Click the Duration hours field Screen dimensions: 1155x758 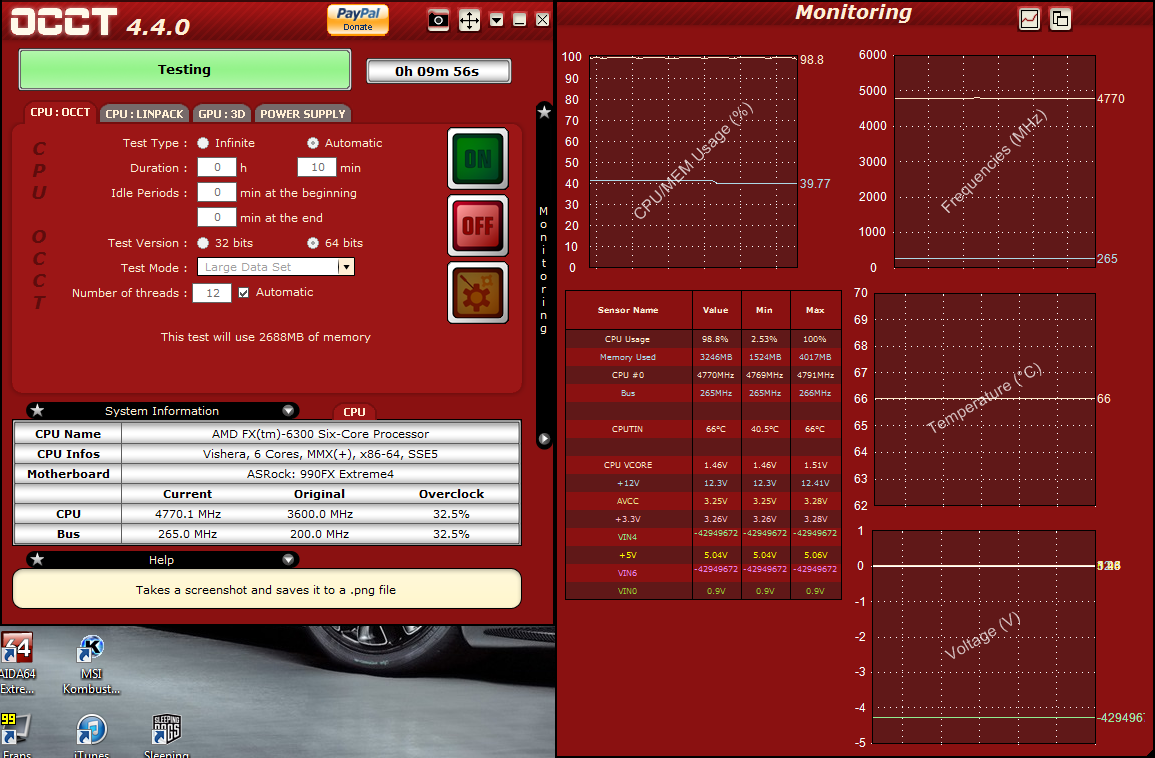tap(217, 167)
